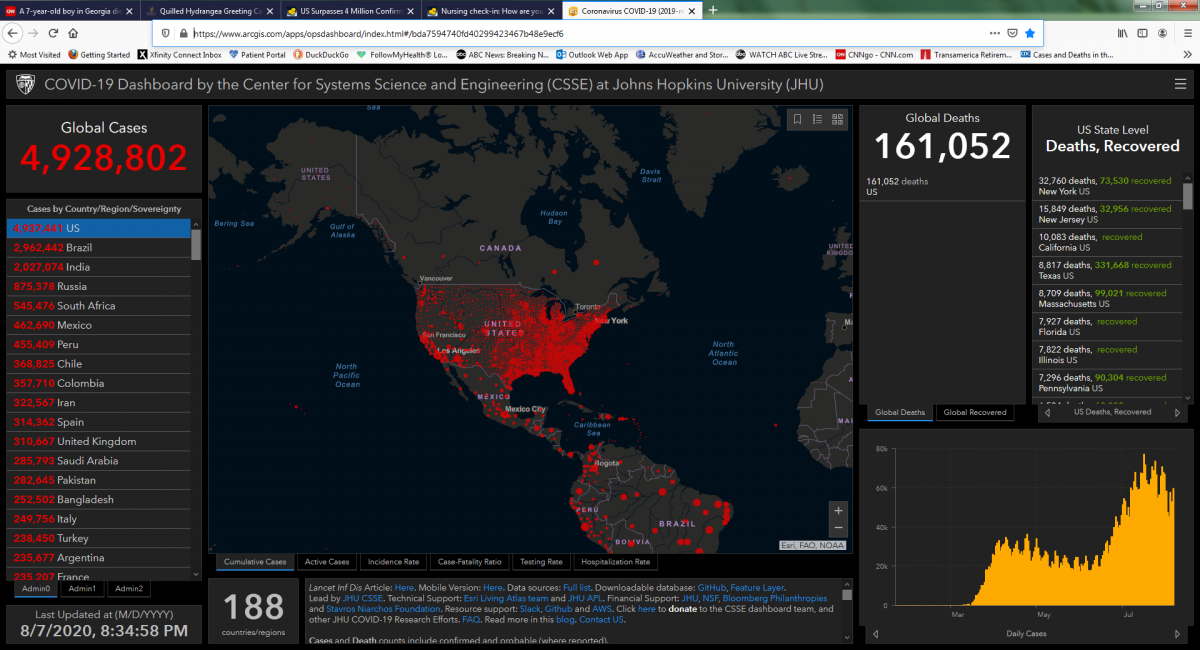Viewport: 1200px width, 650px height.
Task: Click the map bookmarks icon
Action: click(797, 119)
